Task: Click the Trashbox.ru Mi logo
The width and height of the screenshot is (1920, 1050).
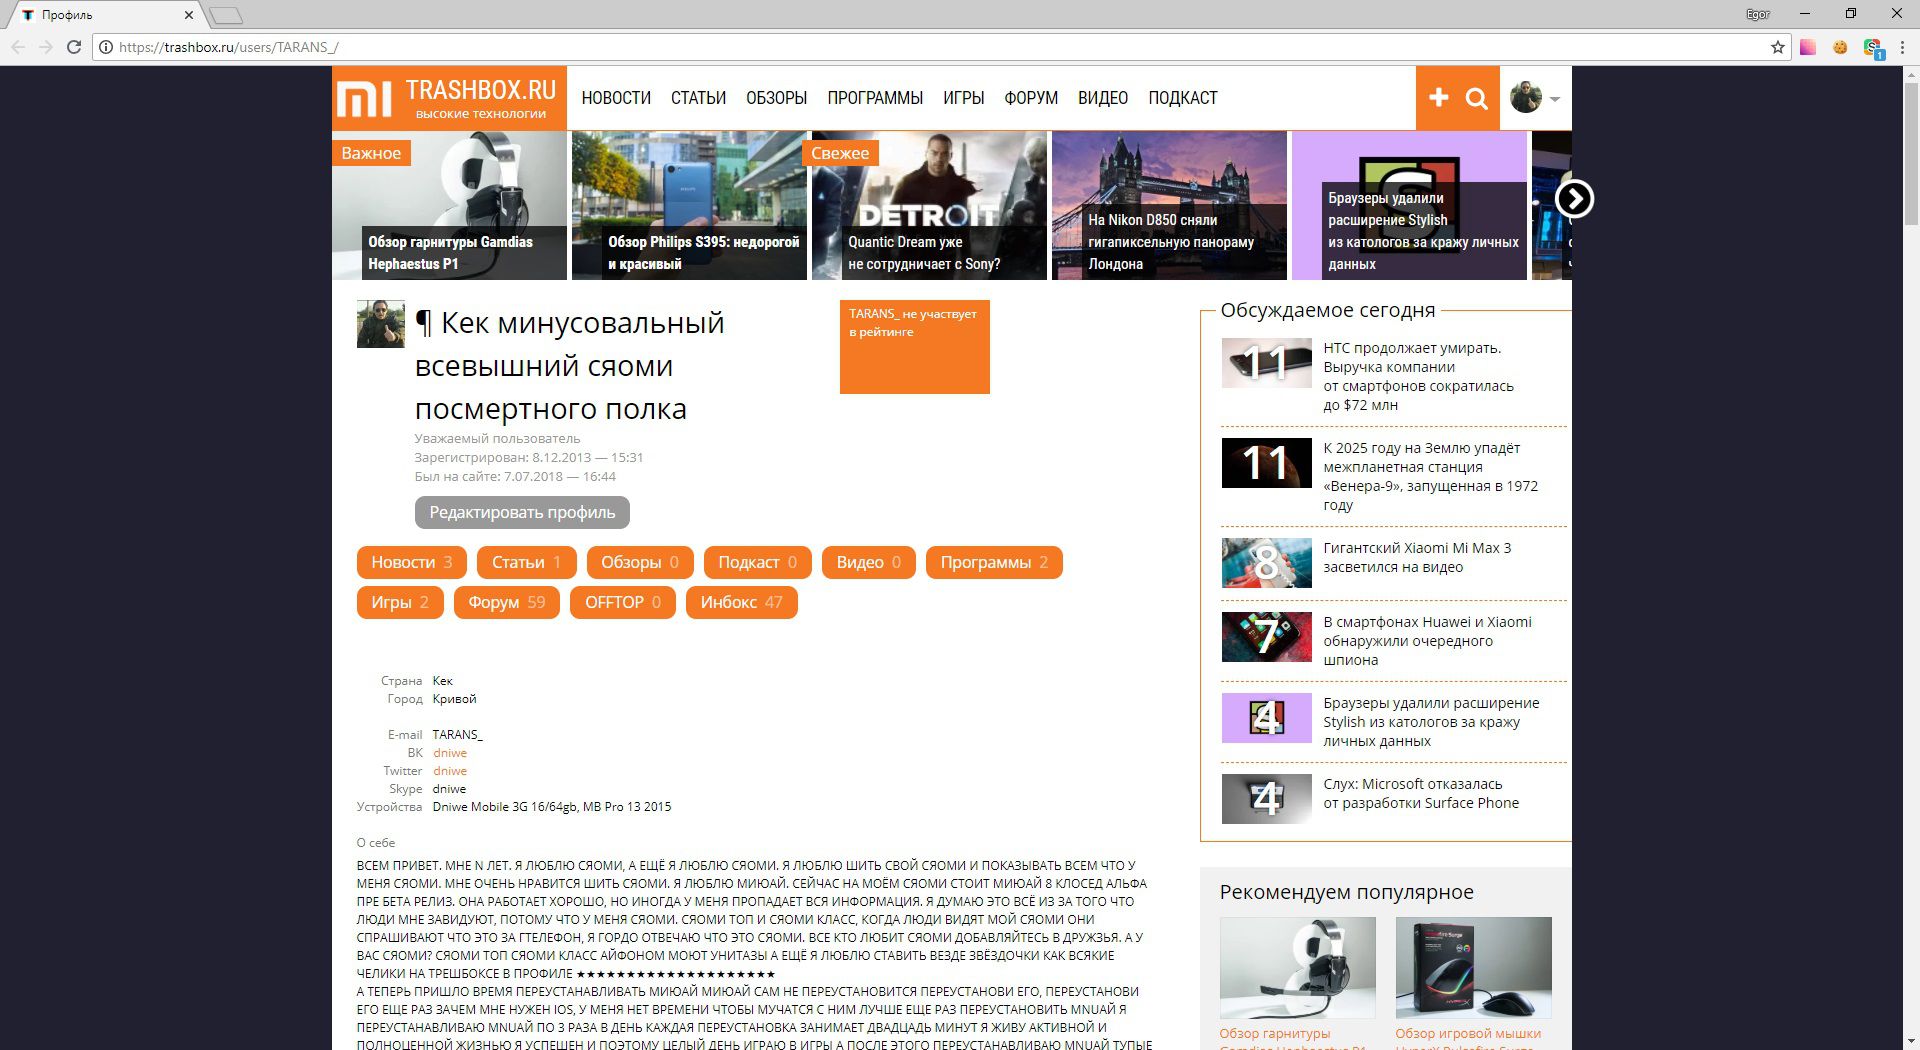Action: click(x=449, y=98)
